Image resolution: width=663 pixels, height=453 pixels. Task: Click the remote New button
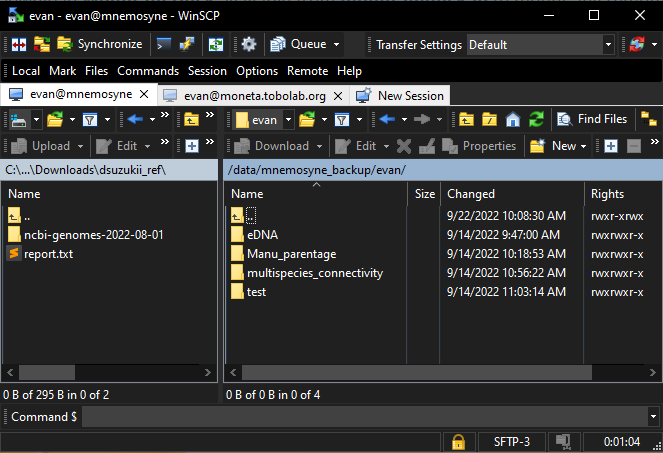553,146
